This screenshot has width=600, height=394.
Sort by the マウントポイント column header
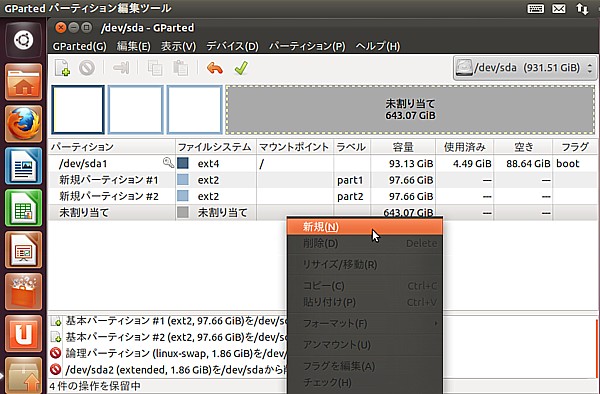[x=295, y=147]
